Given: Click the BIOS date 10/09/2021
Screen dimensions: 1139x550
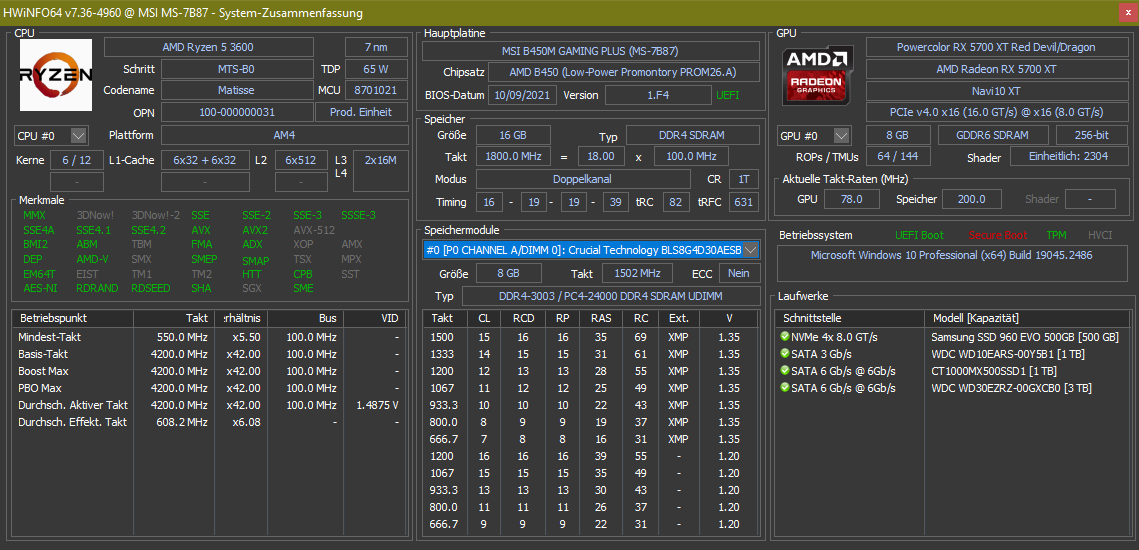Looking at the screenshot, I should (x=523, y=95).
